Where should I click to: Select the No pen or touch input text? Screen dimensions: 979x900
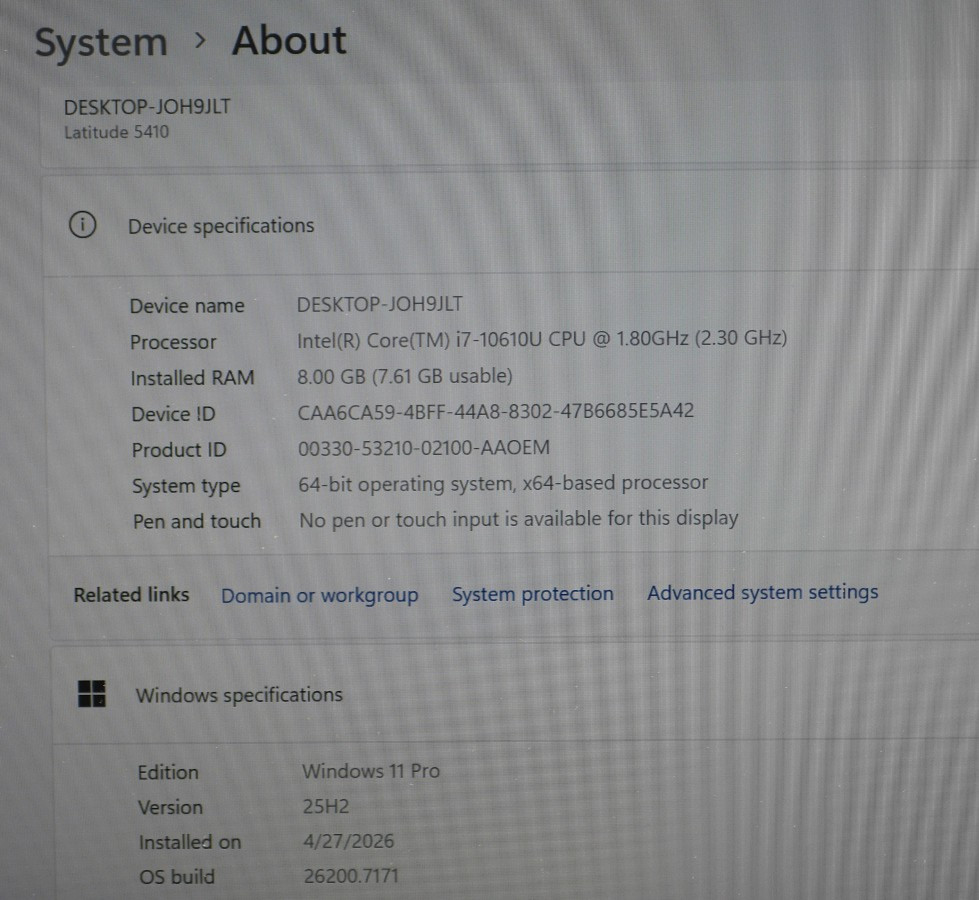518,519
